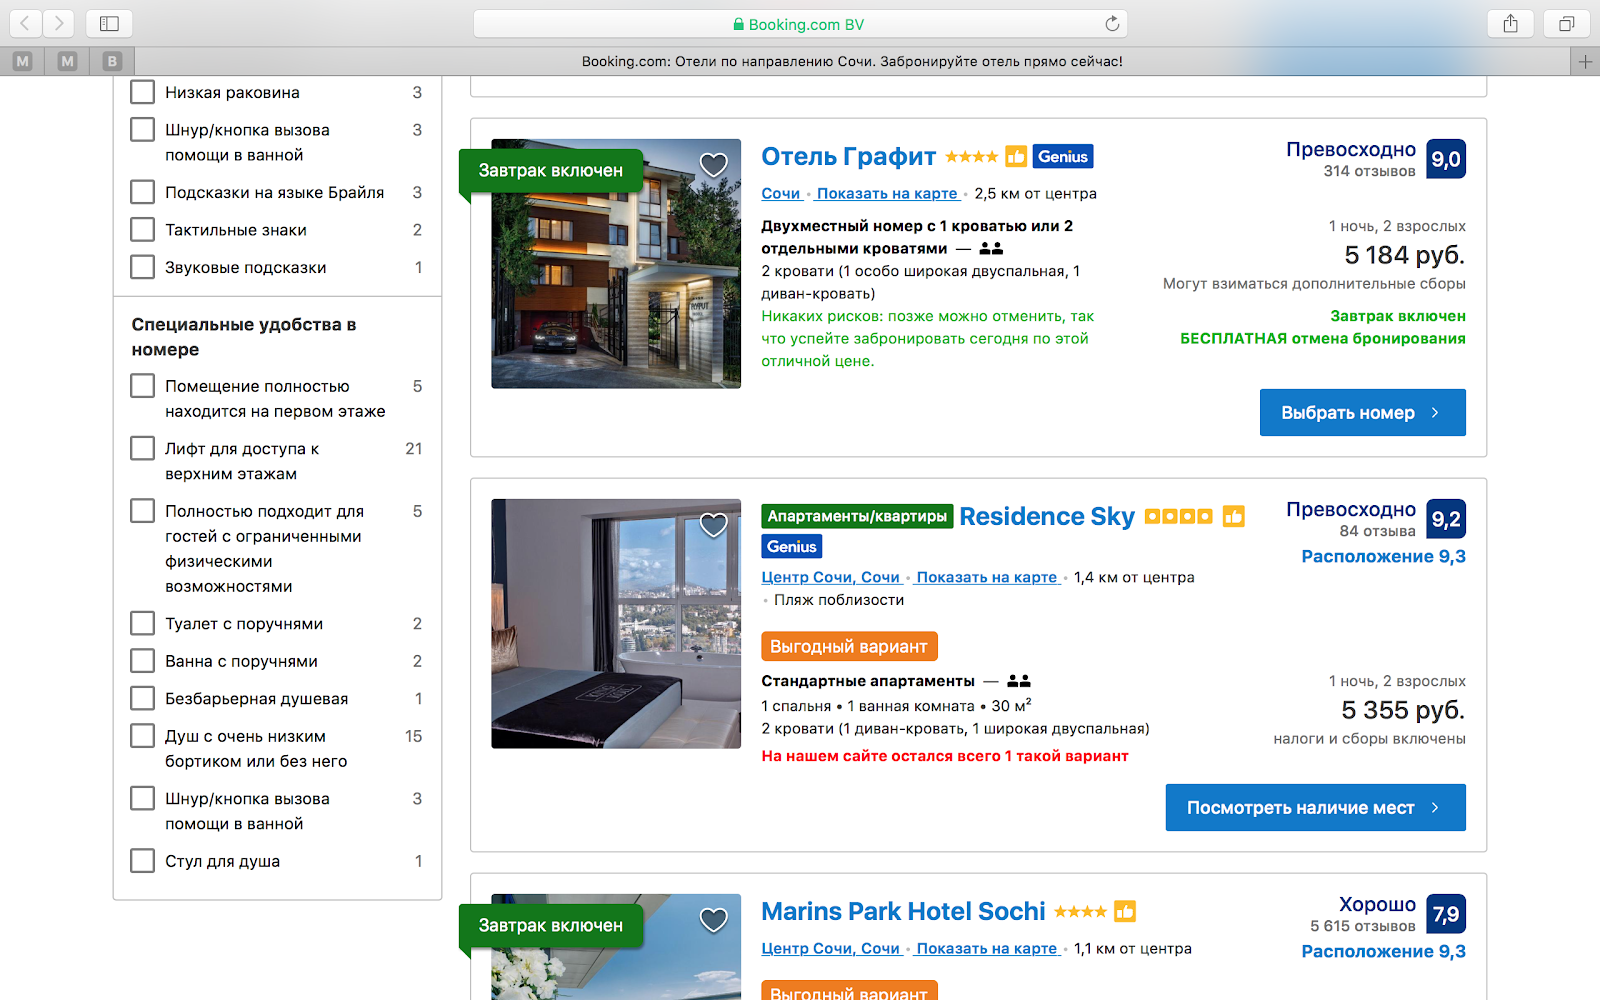Click Выбрать номер button
The height and width of the screenshot is (1000, 1600).
(1362, 412)
